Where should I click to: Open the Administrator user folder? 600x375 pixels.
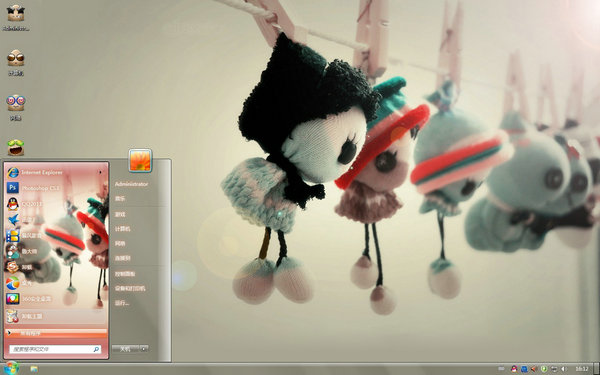[131, 184]
